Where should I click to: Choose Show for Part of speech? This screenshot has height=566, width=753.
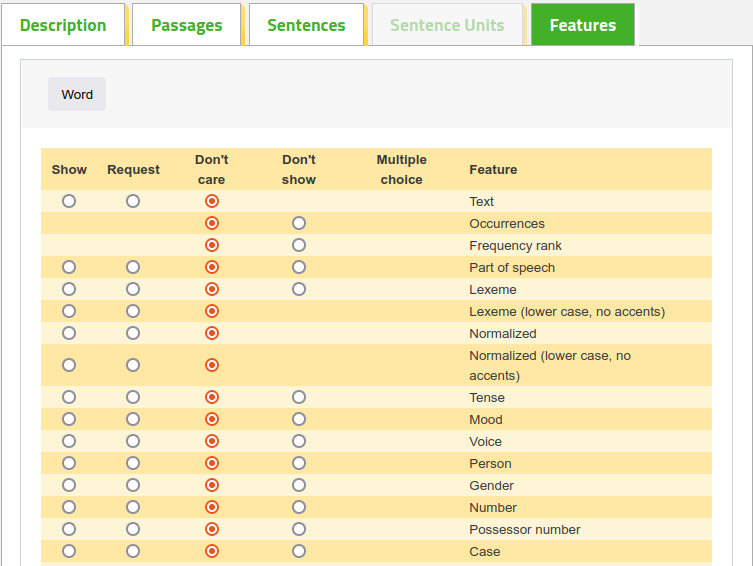click(x=69, y=267)
